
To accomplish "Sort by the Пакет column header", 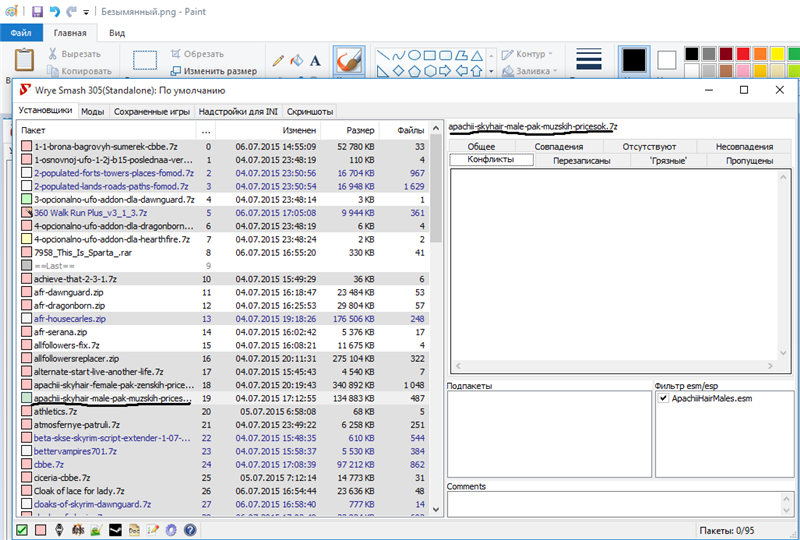I will pyautogui.click(x=106, y=130).
